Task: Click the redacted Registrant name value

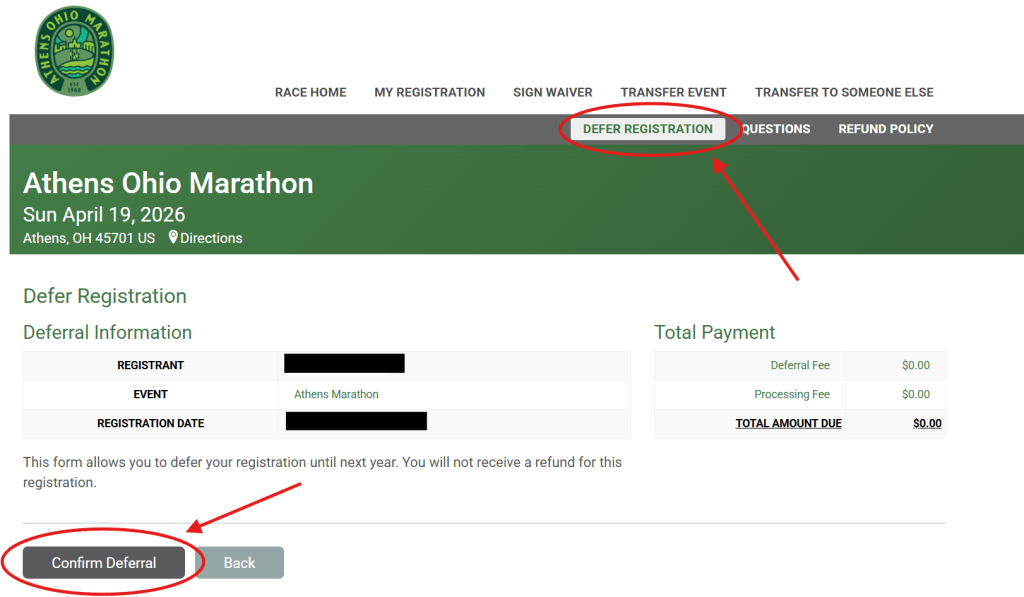Action: click(x=344, y=364)
